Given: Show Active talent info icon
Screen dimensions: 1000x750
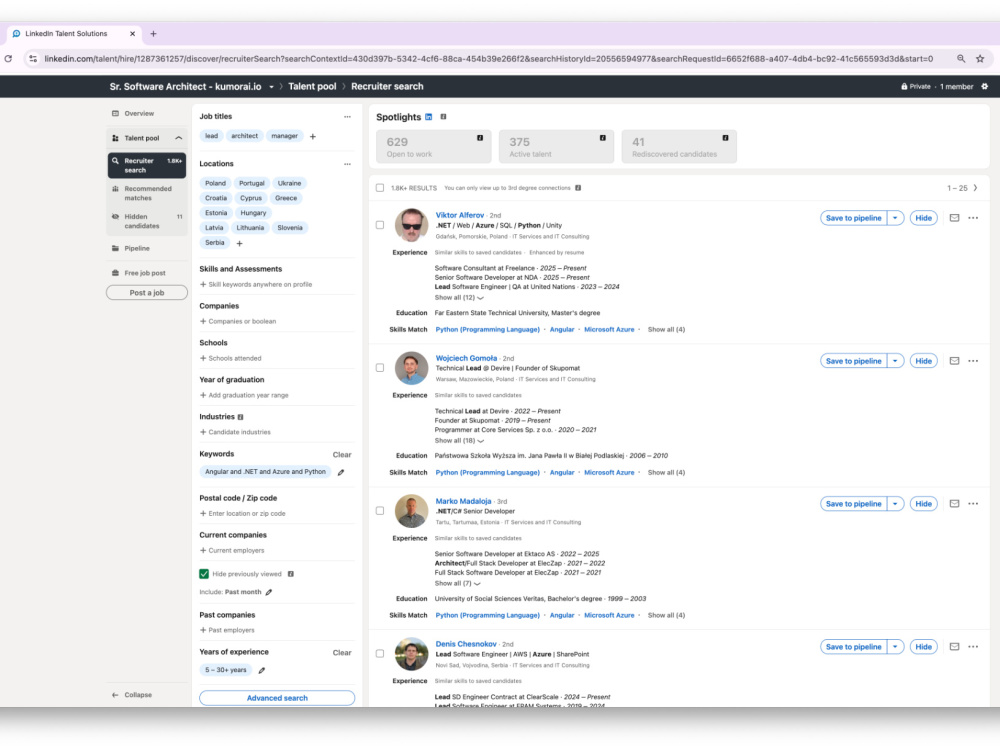Looking at the screenshot, I should [602, 138].
